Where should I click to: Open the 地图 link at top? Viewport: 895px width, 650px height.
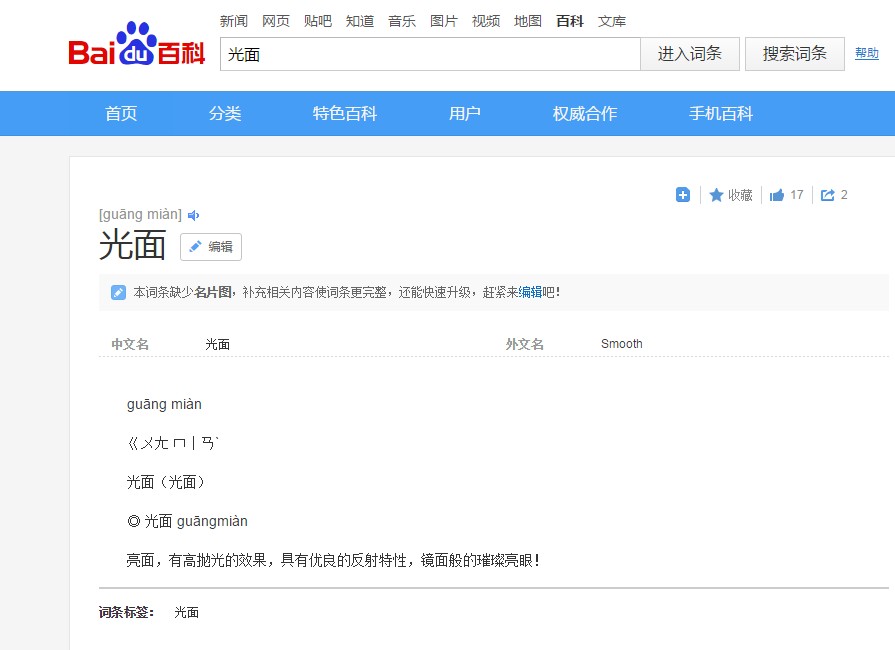tap(528, 21)
